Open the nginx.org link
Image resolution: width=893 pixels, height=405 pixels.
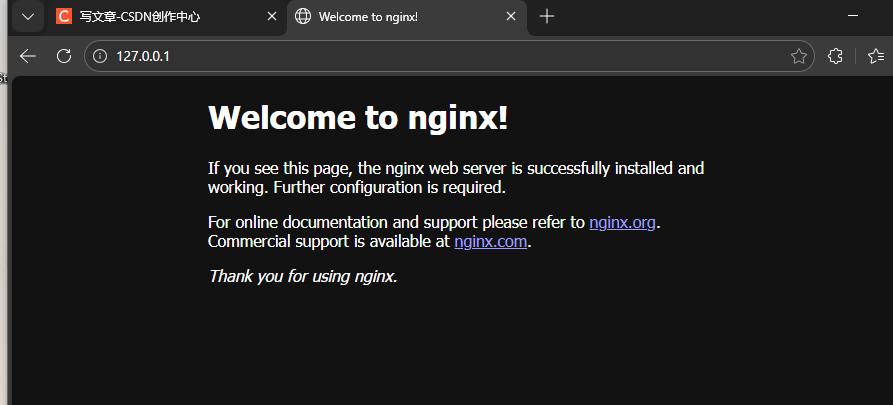(x=622, y=222)
